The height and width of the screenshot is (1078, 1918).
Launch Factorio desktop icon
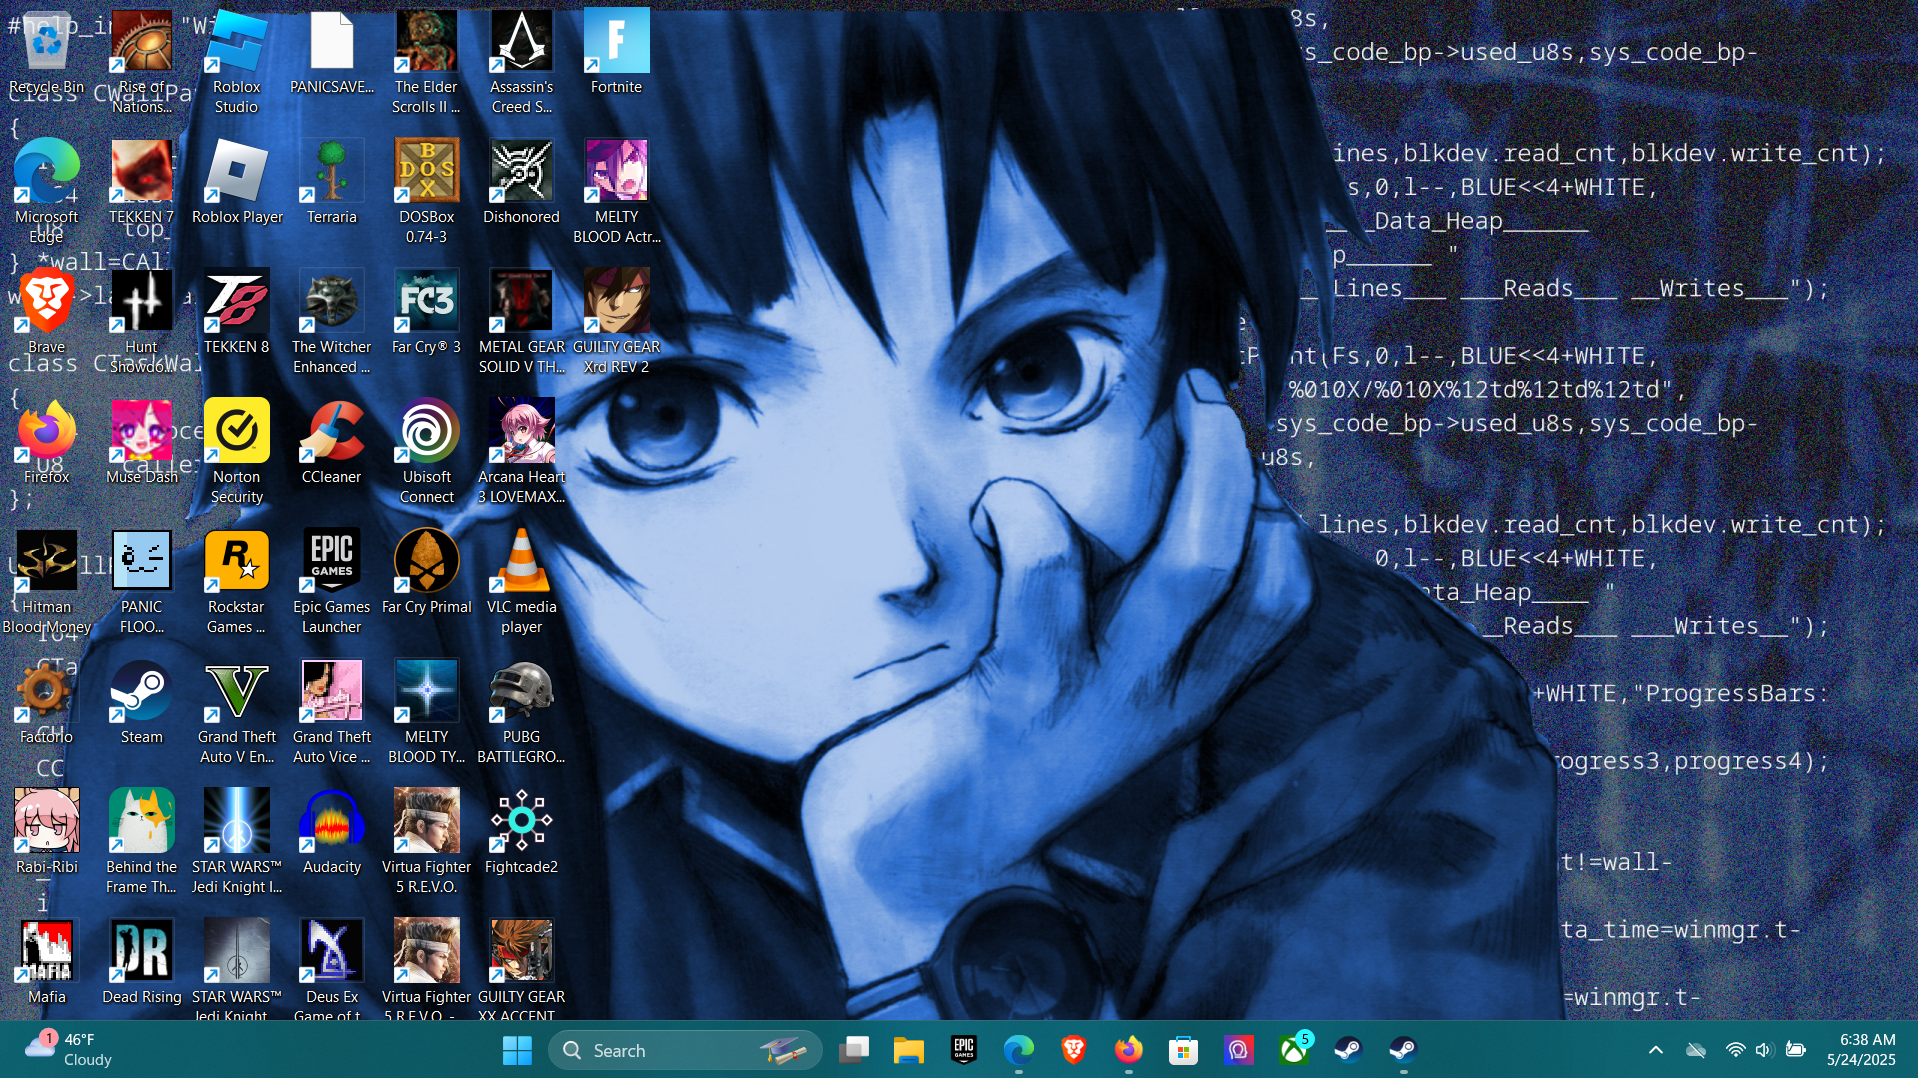click(x=46, y=703)
